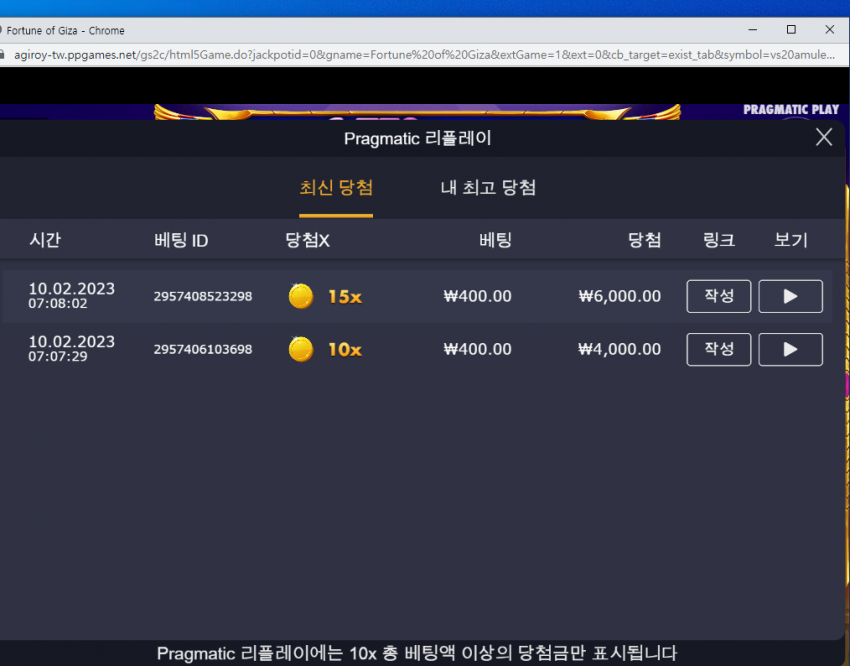Click the gold coin icon beside 15x
Screen dimensions: 850x666
point(301,296)
